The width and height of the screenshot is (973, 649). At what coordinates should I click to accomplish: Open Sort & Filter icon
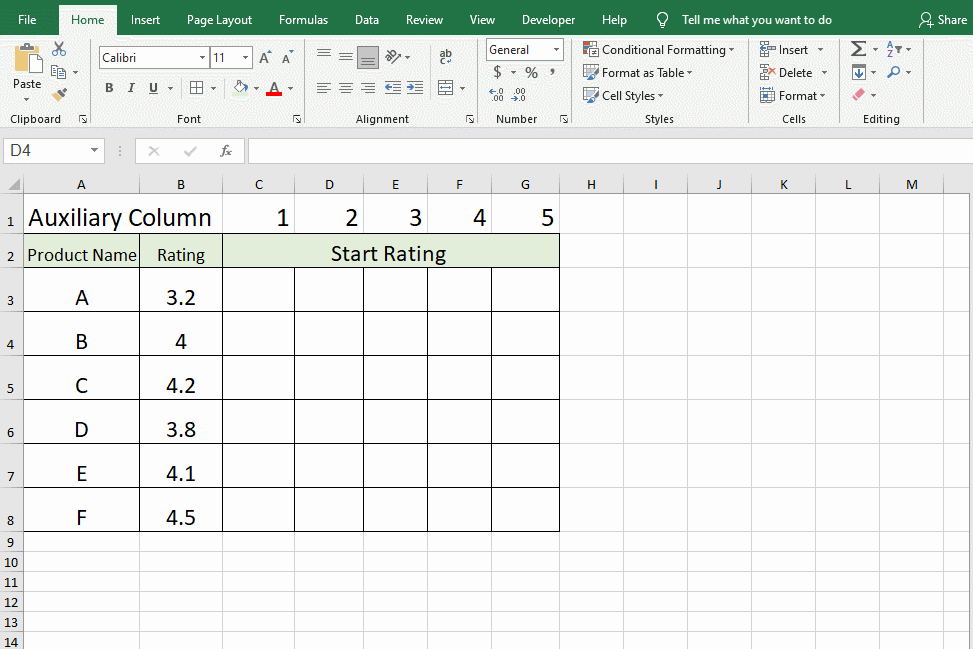[894, 49]
